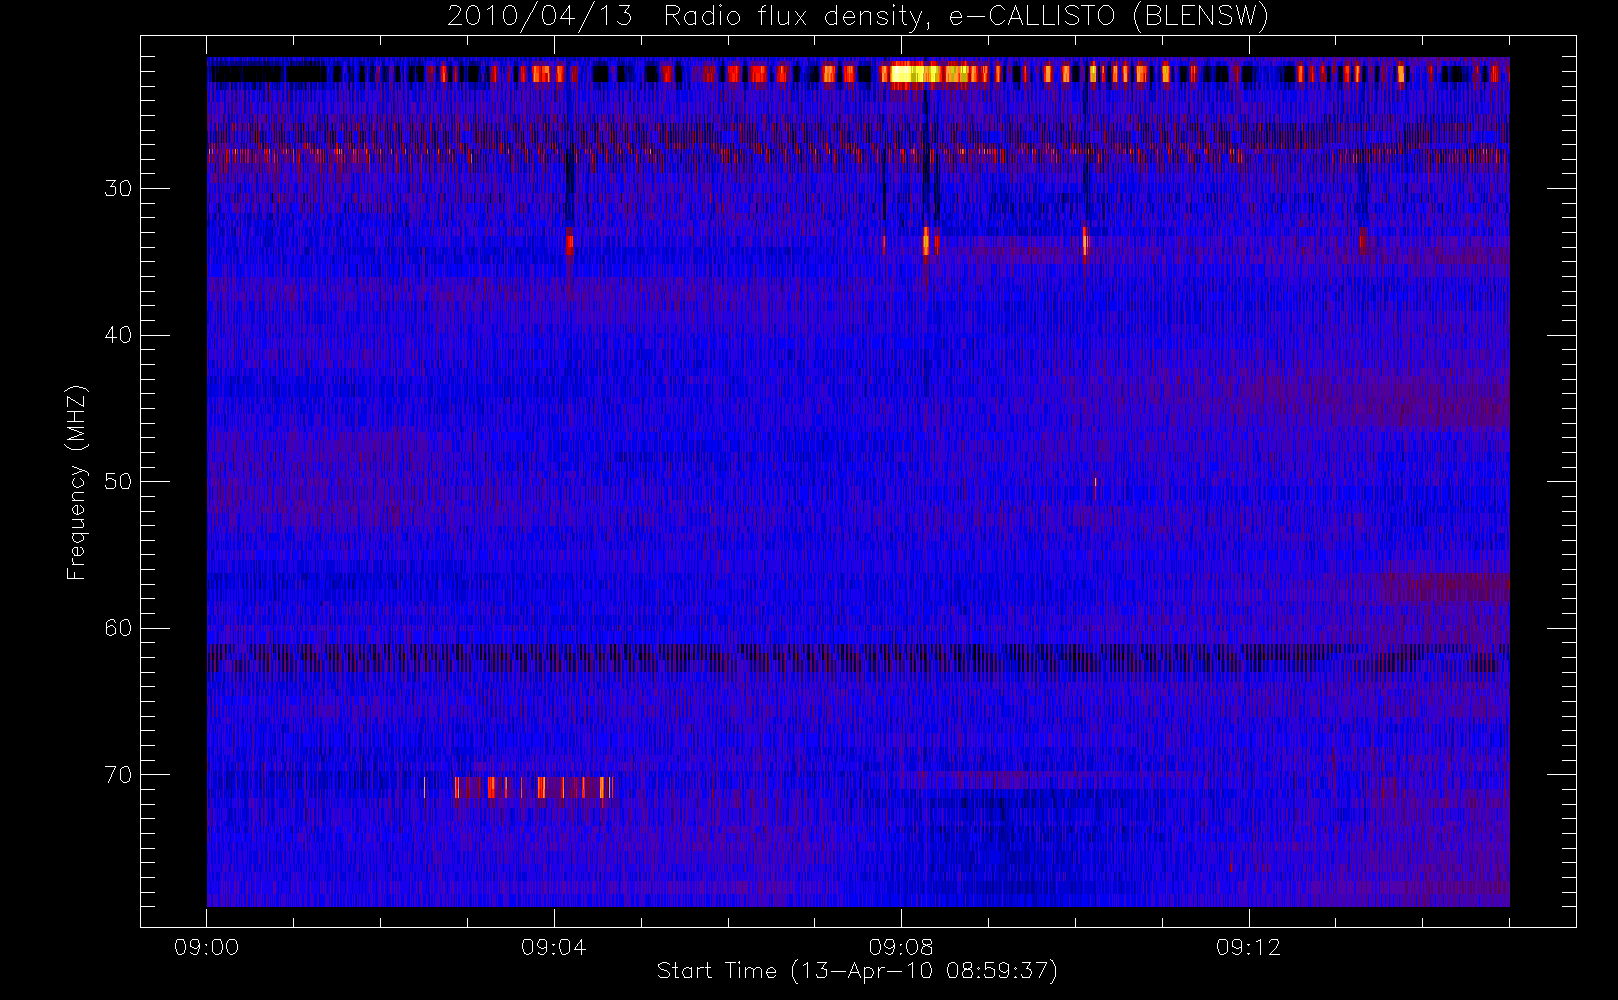Click the 'Start Time (13-Apr-10 08:59:37)' label
The width and height of the screenshot is (1618, 1000).
point(857,971)
